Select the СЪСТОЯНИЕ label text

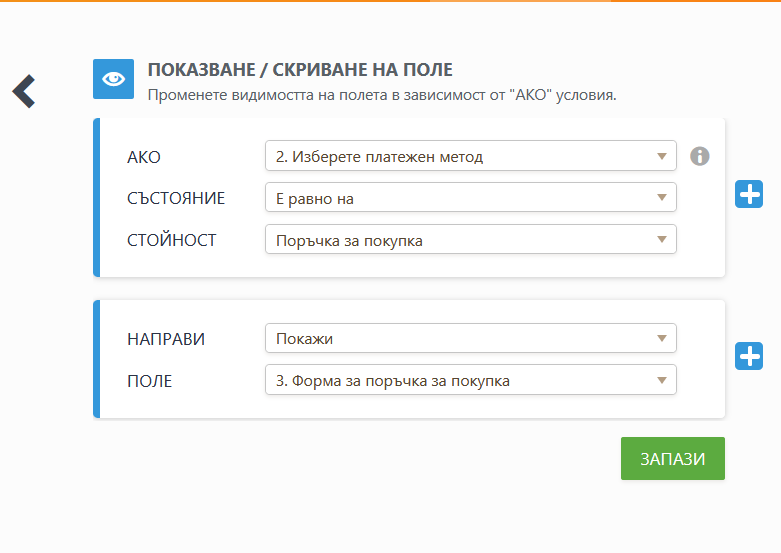tap(176, 198)
